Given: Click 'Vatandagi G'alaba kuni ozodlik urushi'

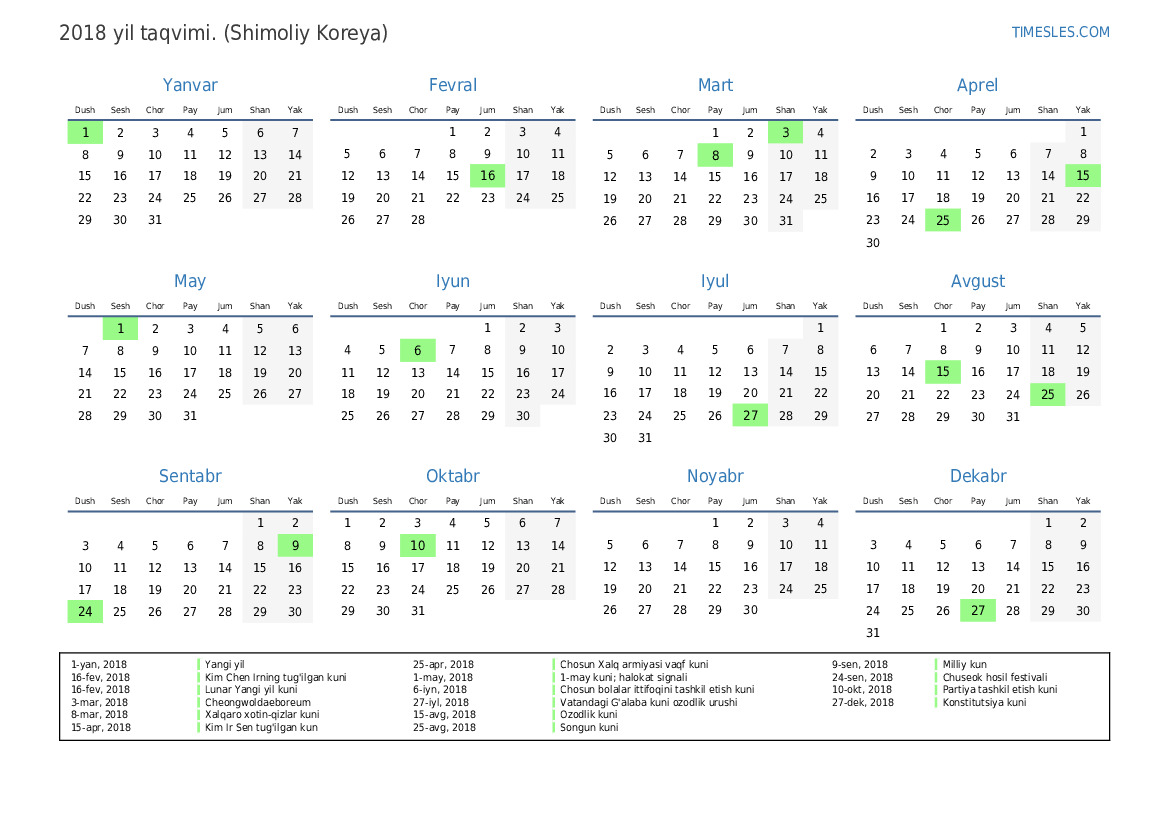Looking at the screenshot, I should (649, 702).
